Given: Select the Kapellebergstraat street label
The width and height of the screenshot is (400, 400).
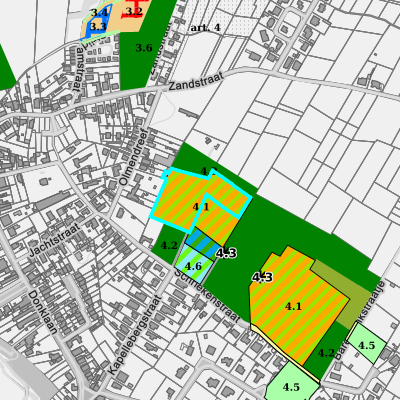Looking at the screenshot, I should tap(135, 334).
